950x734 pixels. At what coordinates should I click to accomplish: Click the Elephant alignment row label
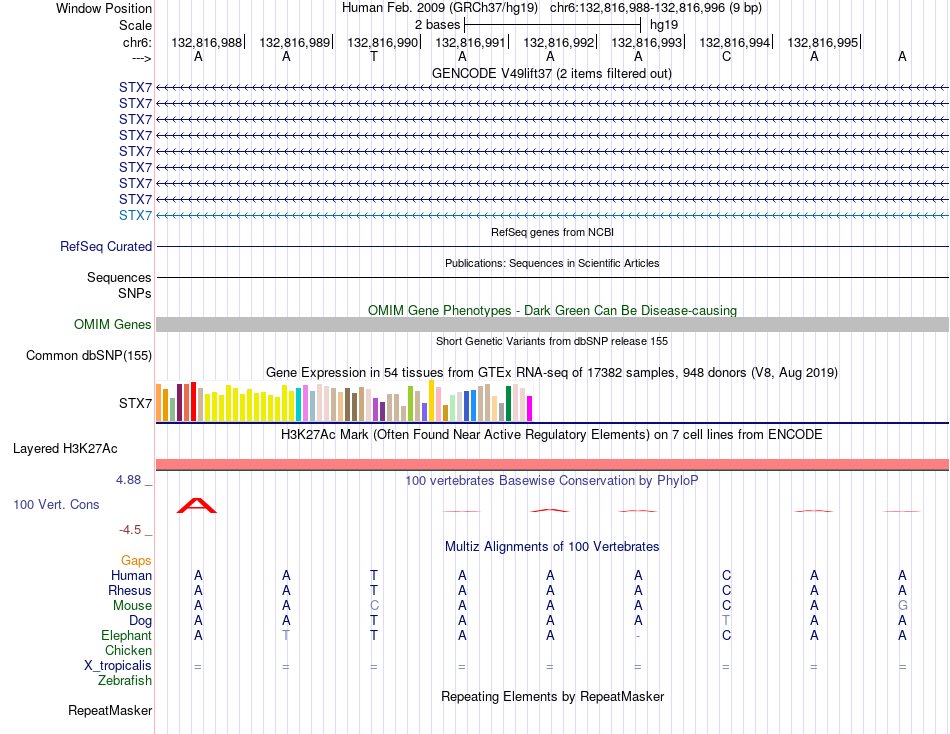tap(127, 635)
